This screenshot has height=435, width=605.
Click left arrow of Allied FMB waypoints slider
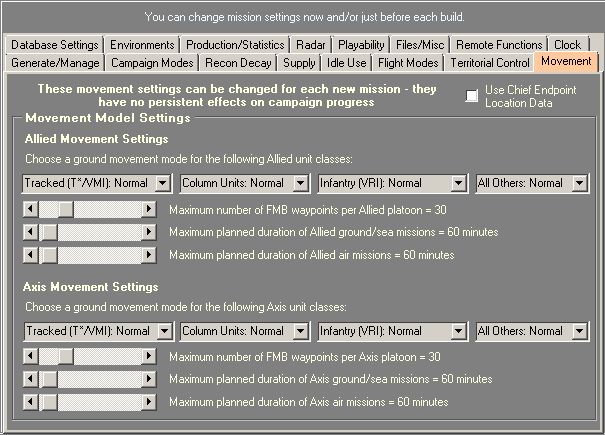(30, 209)
